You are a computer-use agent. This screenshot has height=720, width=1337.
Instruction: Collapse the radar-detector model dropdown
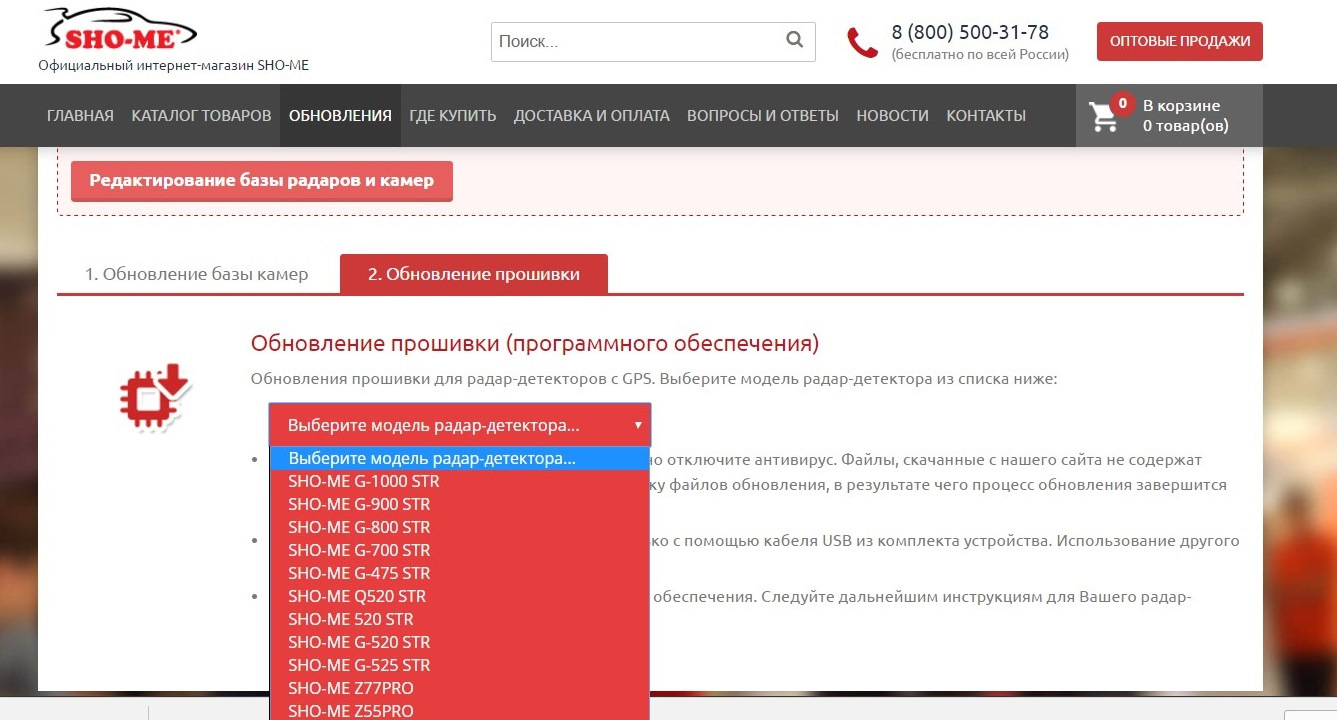coord(460,425)
